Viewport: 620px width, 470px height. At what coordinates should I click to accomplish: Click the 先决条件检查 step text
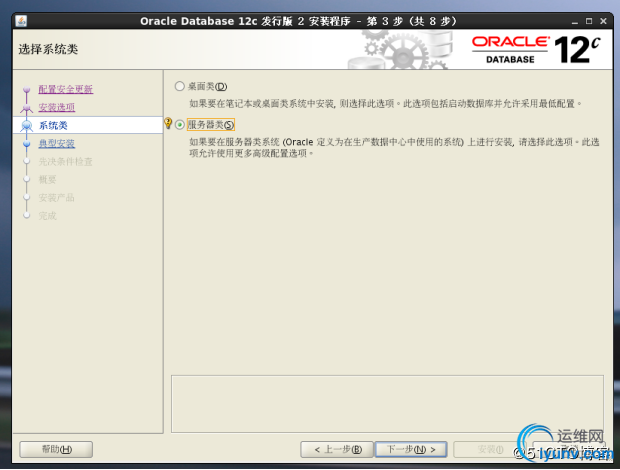(x=65, y=162)
